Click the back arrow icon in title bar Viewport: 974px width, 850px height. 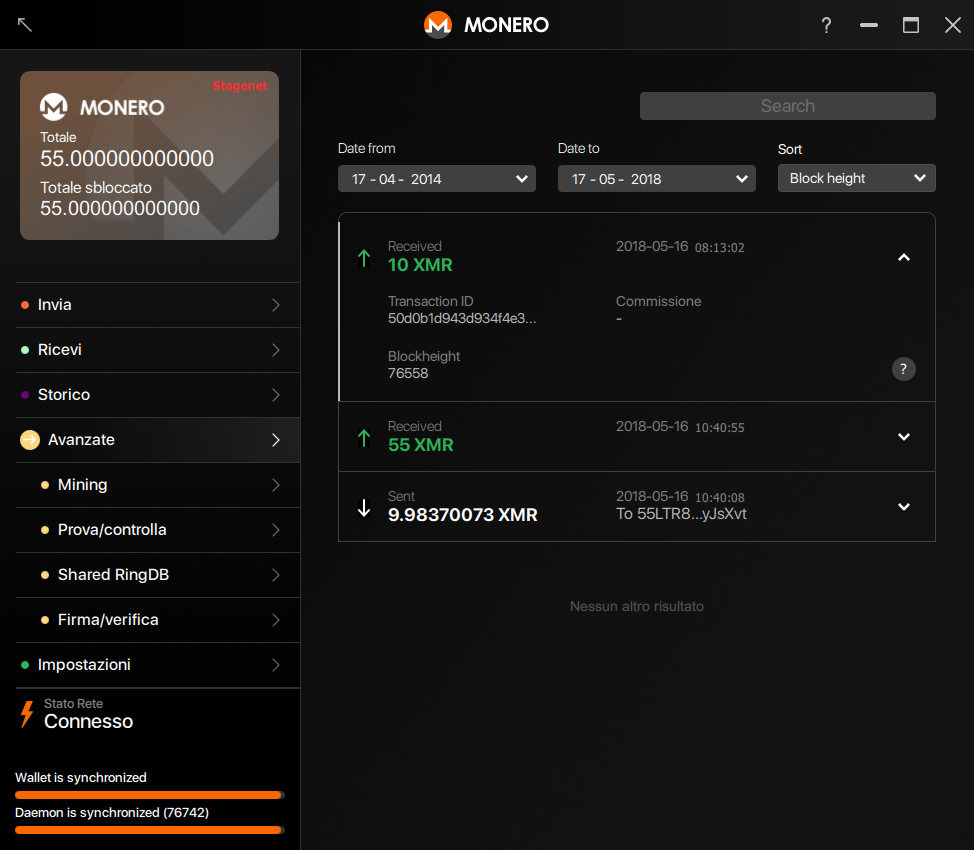click(x=25, y=25)
